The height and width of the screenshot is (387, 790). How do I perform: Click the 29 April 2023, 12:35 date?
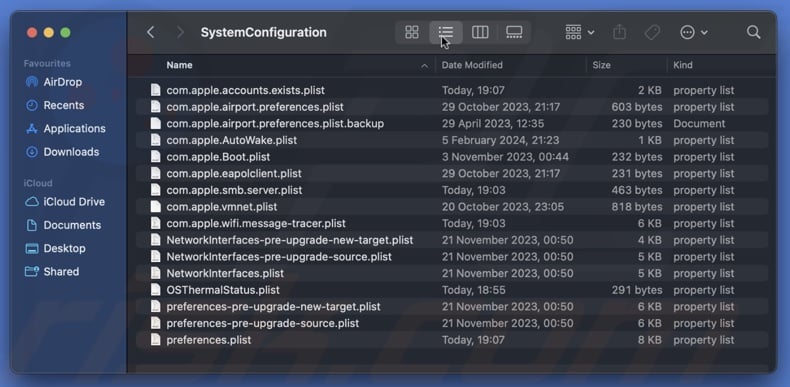pos(493,123)
